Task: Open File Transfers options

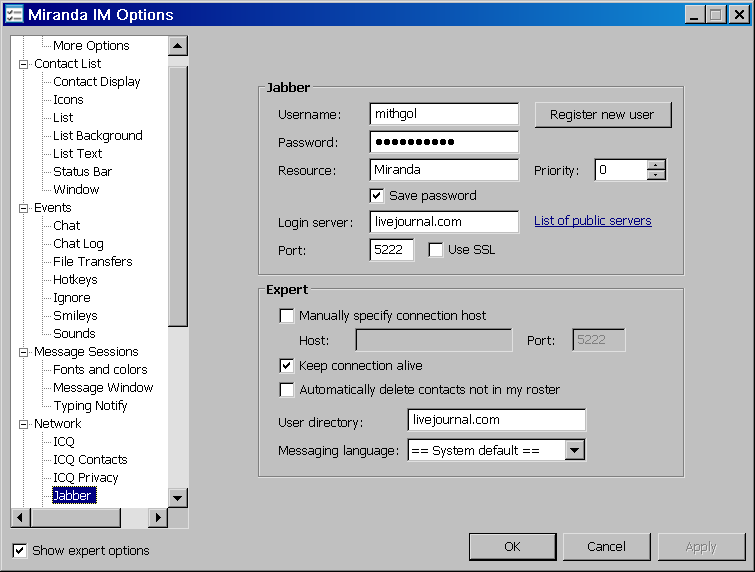Action: tap(92, 262)
